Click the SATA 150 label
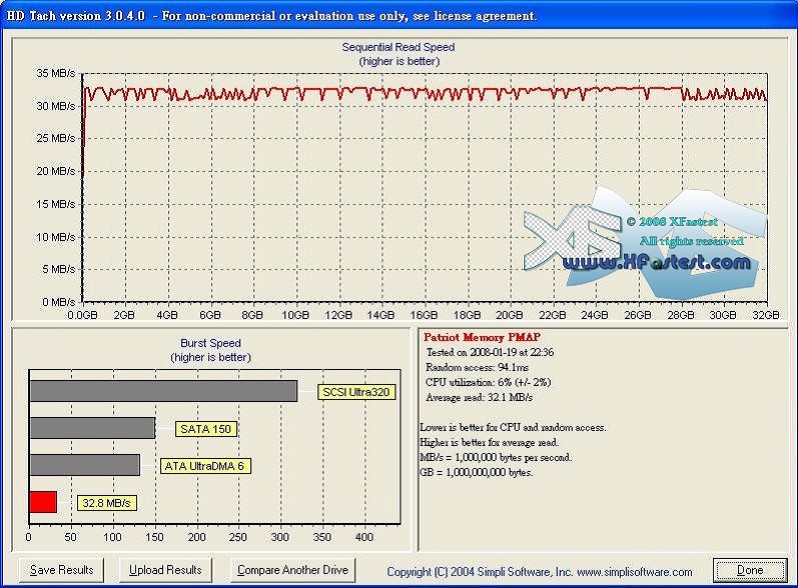 pos(205,429)
